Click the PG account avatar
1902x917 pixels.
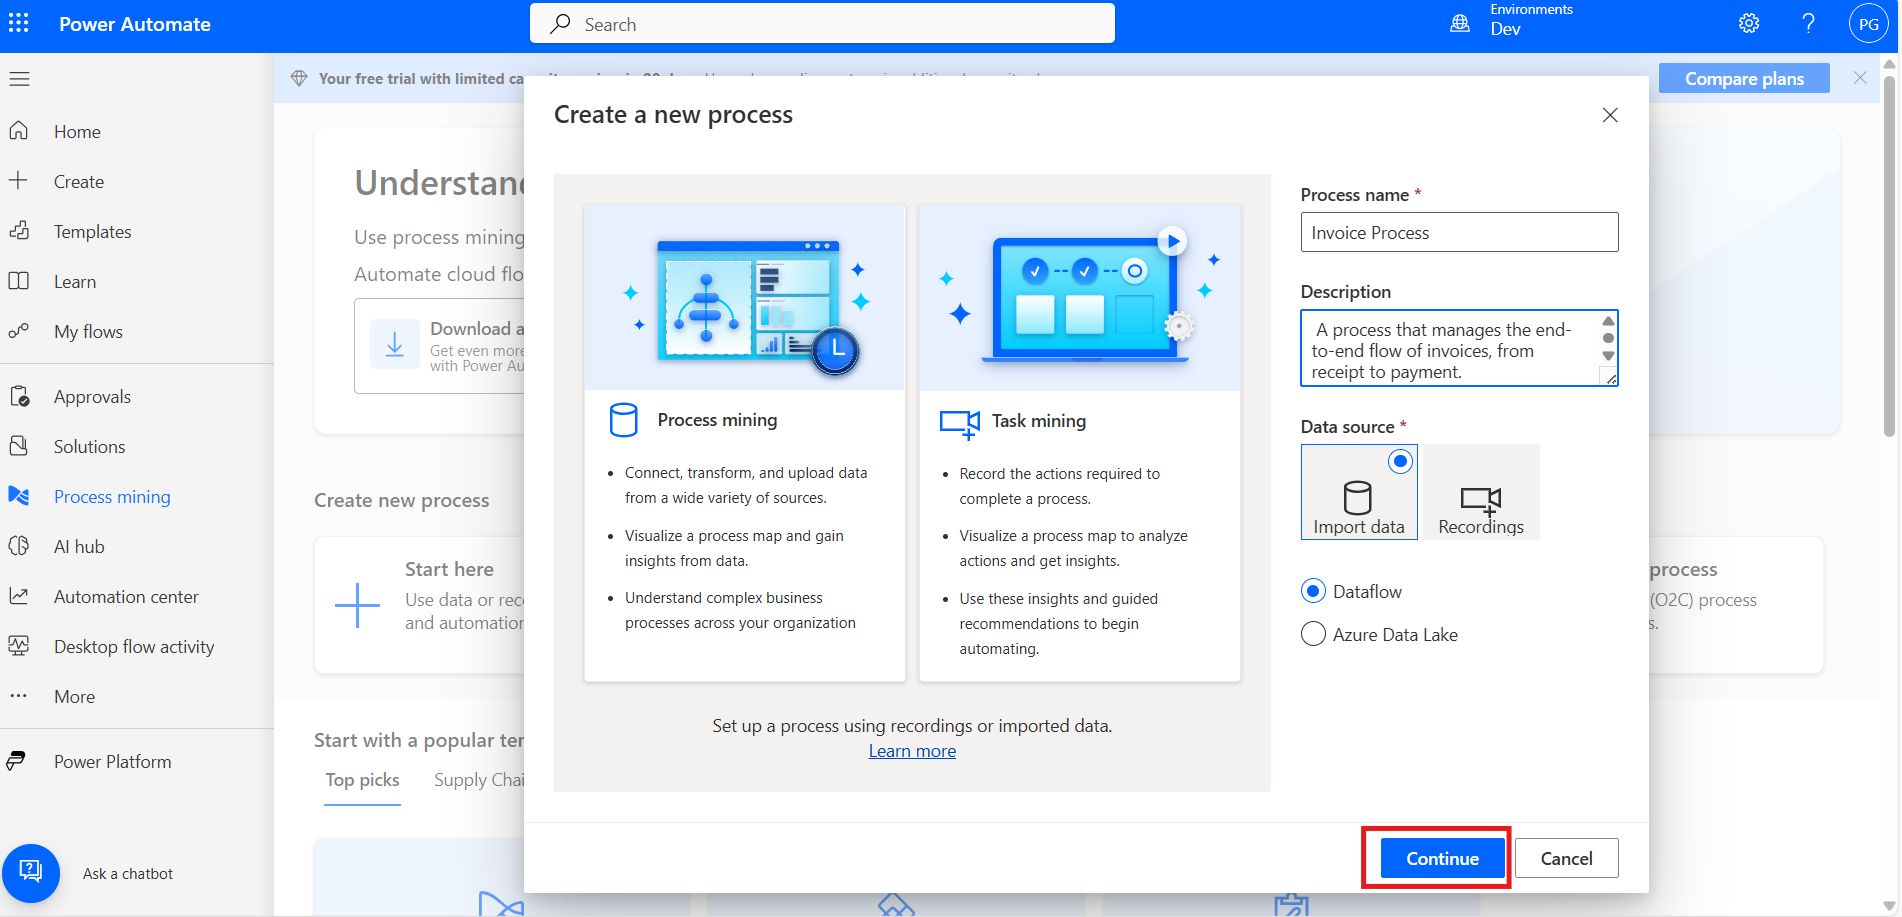click(1868, 24)
